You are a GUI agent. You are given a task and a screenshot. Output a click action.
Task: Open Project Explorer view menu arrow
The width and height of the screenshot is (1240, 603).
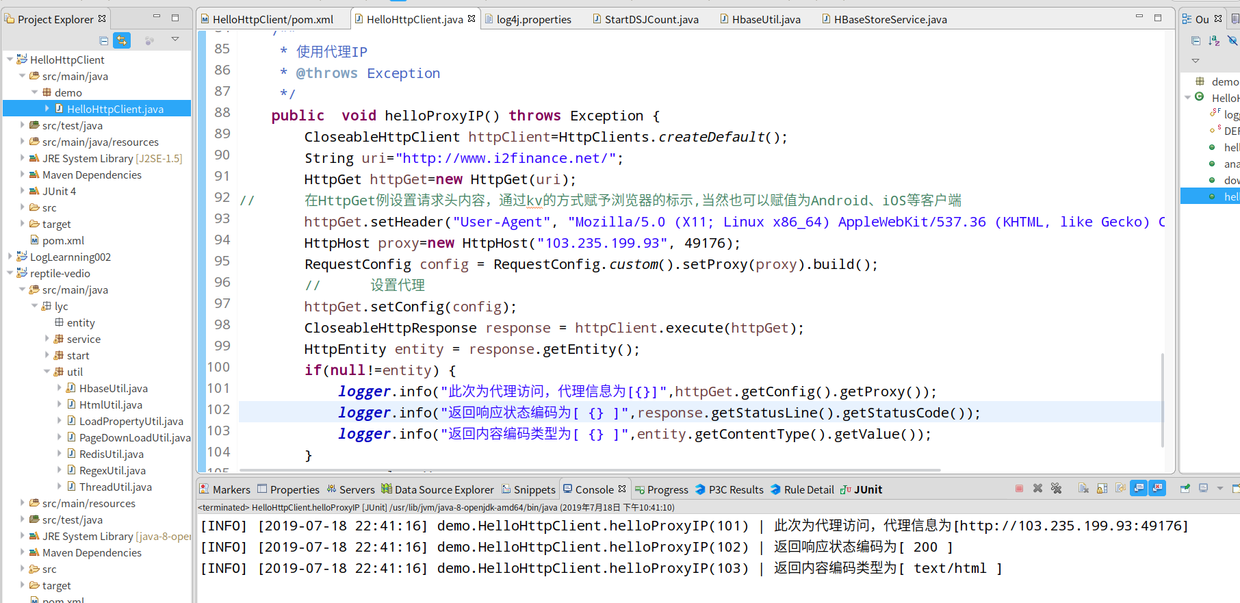[x=175, y=39]
